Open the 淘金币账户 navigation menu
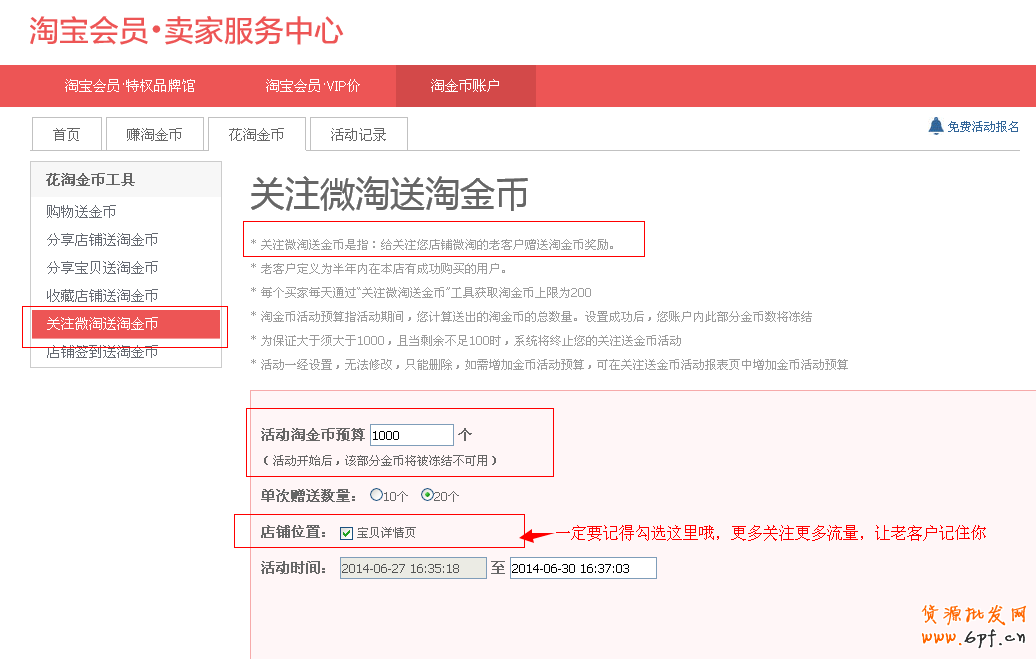 (466, 87)
